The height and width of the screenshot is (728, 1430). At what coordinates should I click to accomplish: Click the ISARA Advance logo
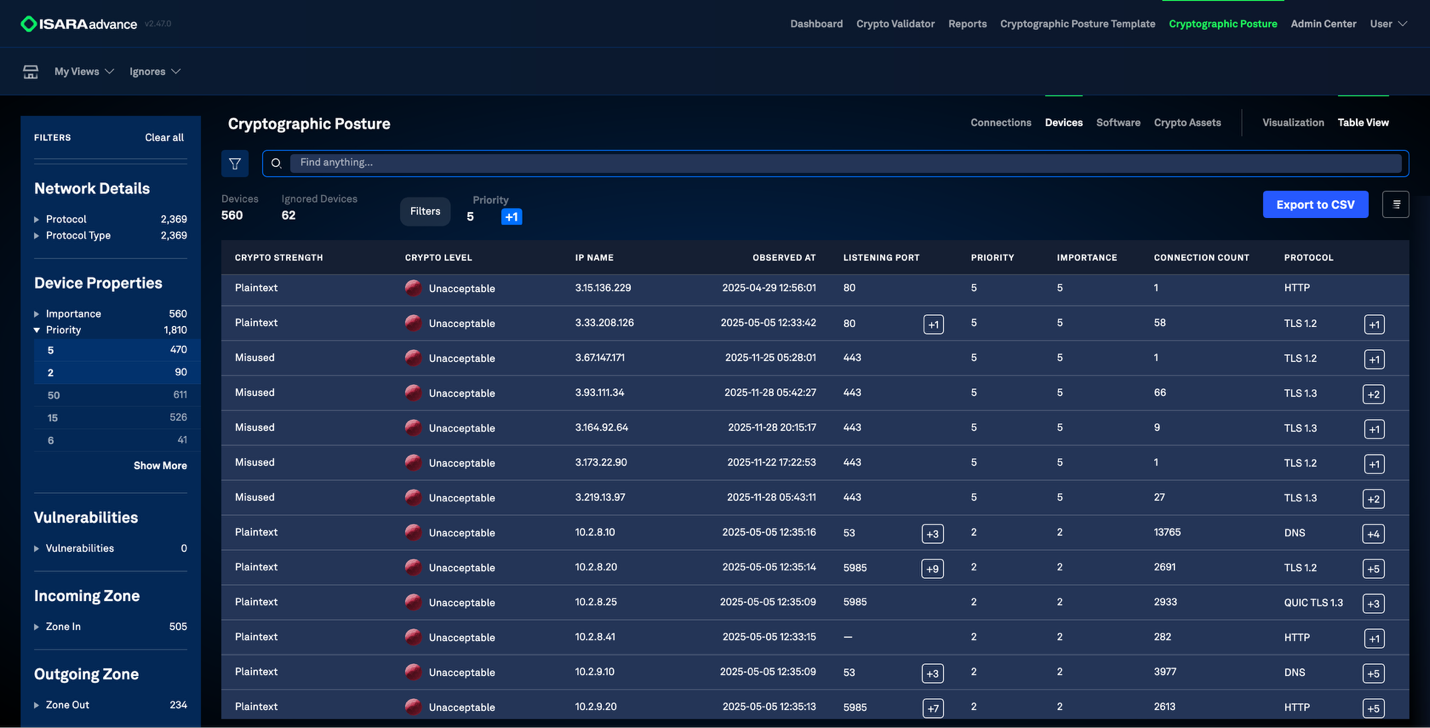(79, 24)
